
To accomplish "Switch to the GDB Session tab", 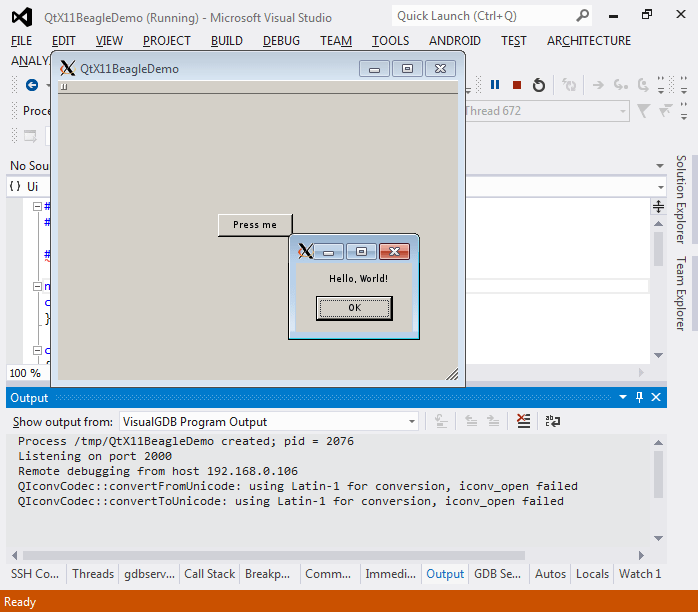I will [x=497, y=574].
